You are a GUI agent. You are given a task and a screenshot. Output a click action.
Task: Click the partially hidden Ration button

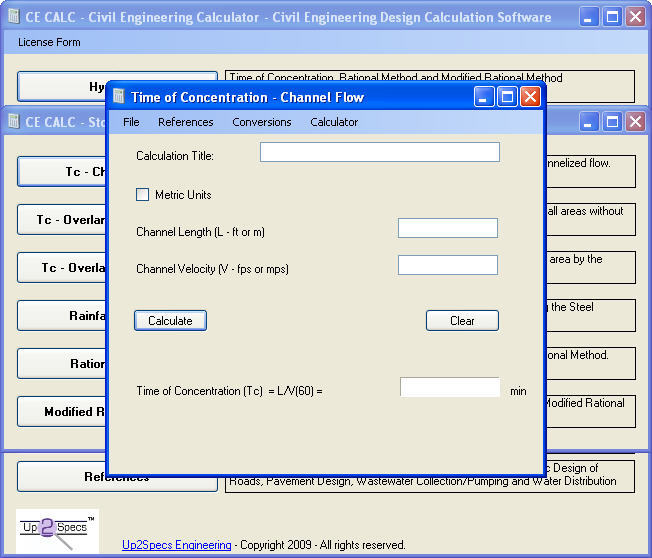[x=62, y=364]
